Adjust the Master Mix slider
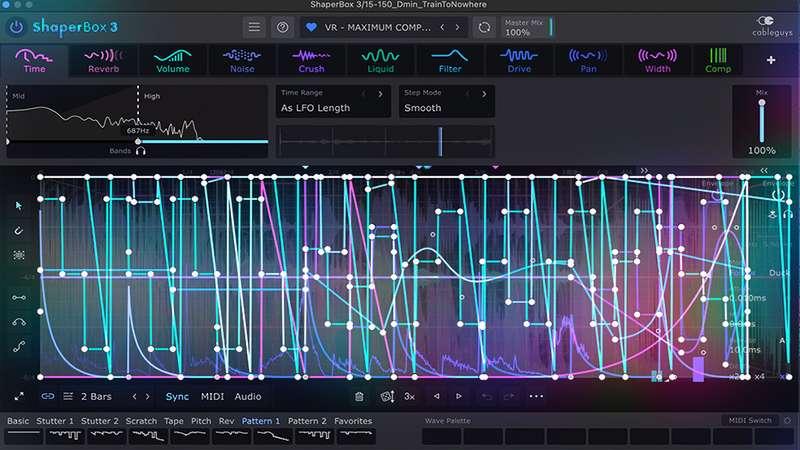This screenshot has height=450, width=800. click(551, 27)
